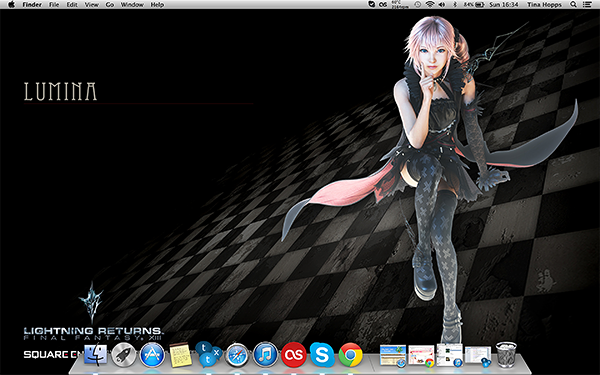600x375 pixels.
Task: Open Finder from the Dock
Action: [95, 354]
